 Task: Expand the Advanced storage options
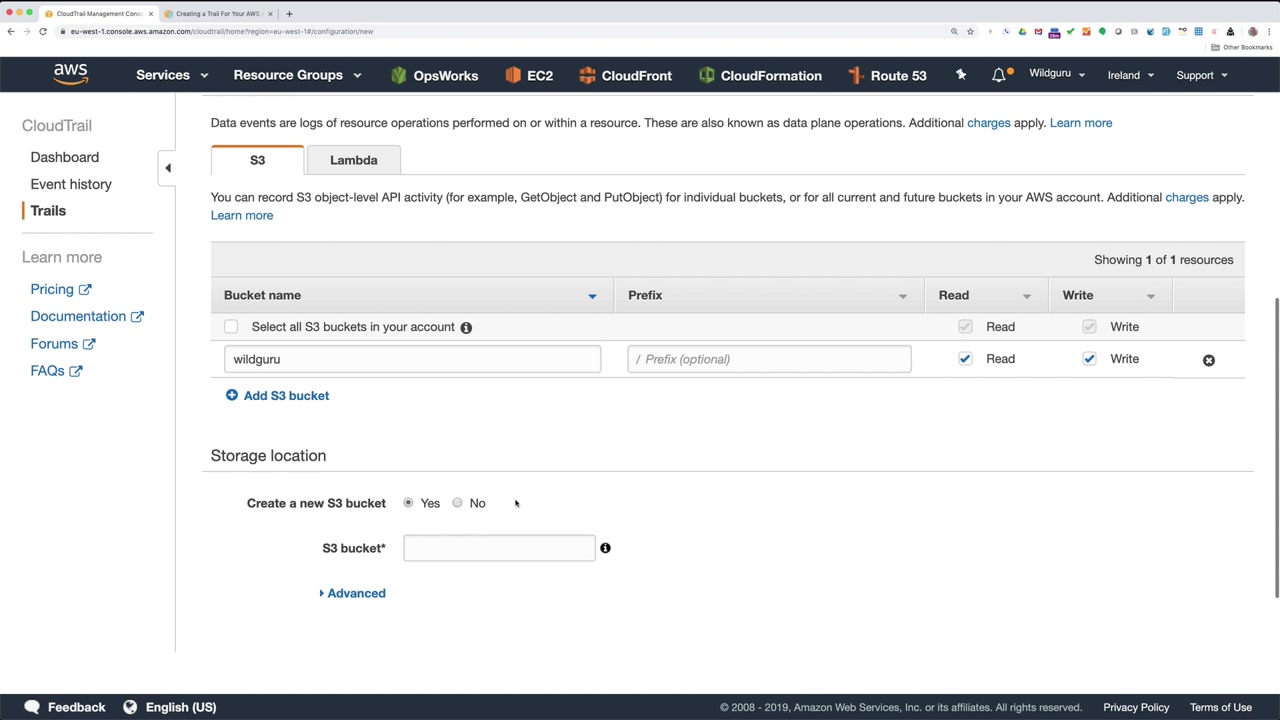coord(353,593)
